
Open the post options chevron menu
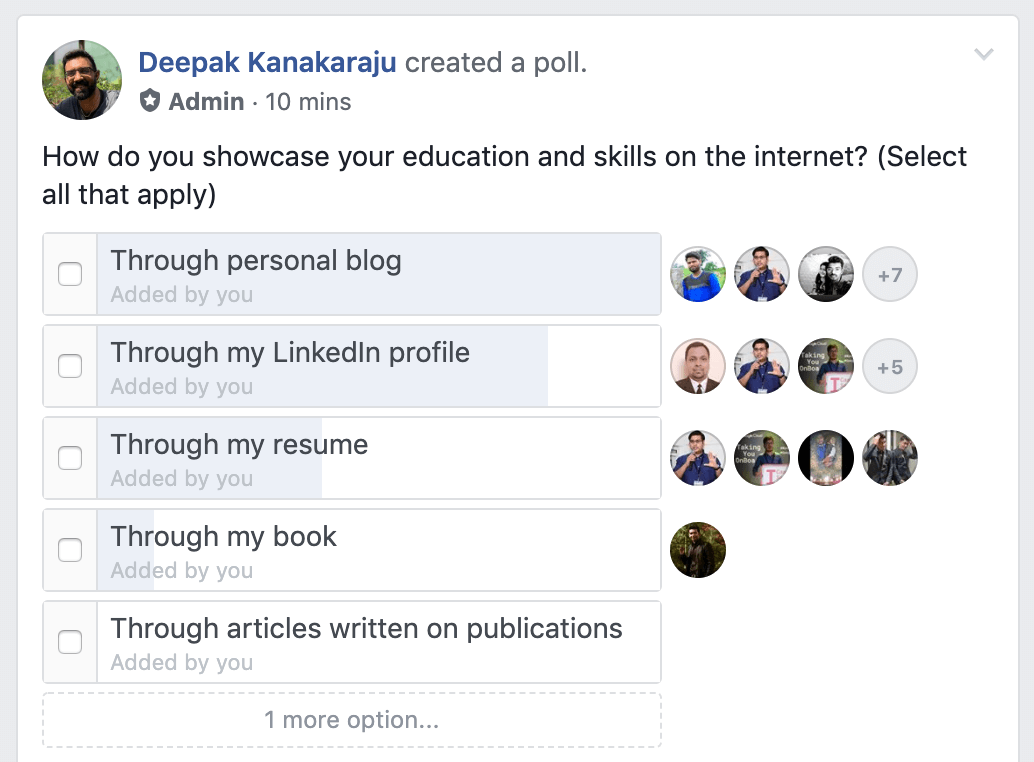click(983, 54)
